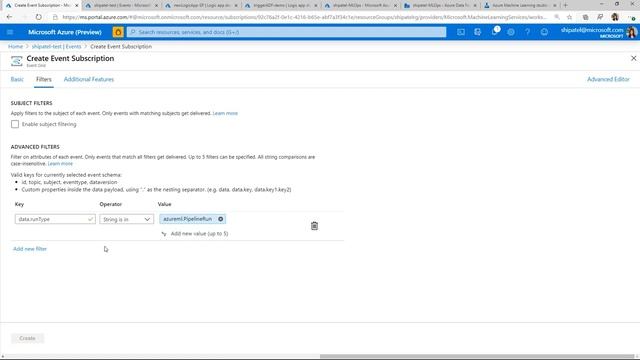640x360 pixels.
Task: Open shipatel-test | Events breadcrumb
Action: tap(56, 47)
